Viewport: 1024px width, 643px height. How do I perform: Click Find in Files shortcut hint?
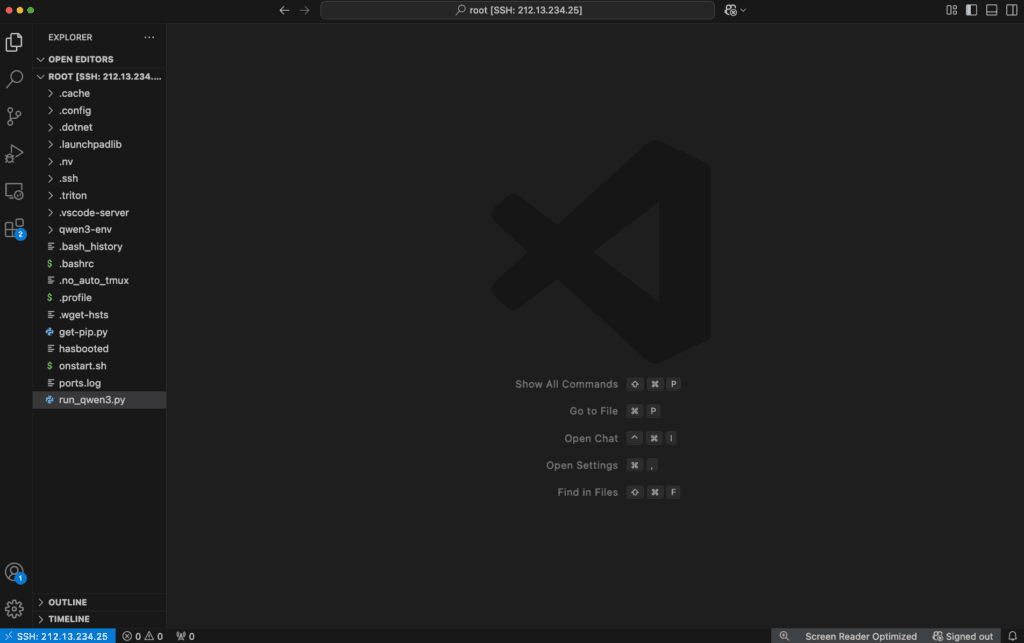[x=618, y=492]
